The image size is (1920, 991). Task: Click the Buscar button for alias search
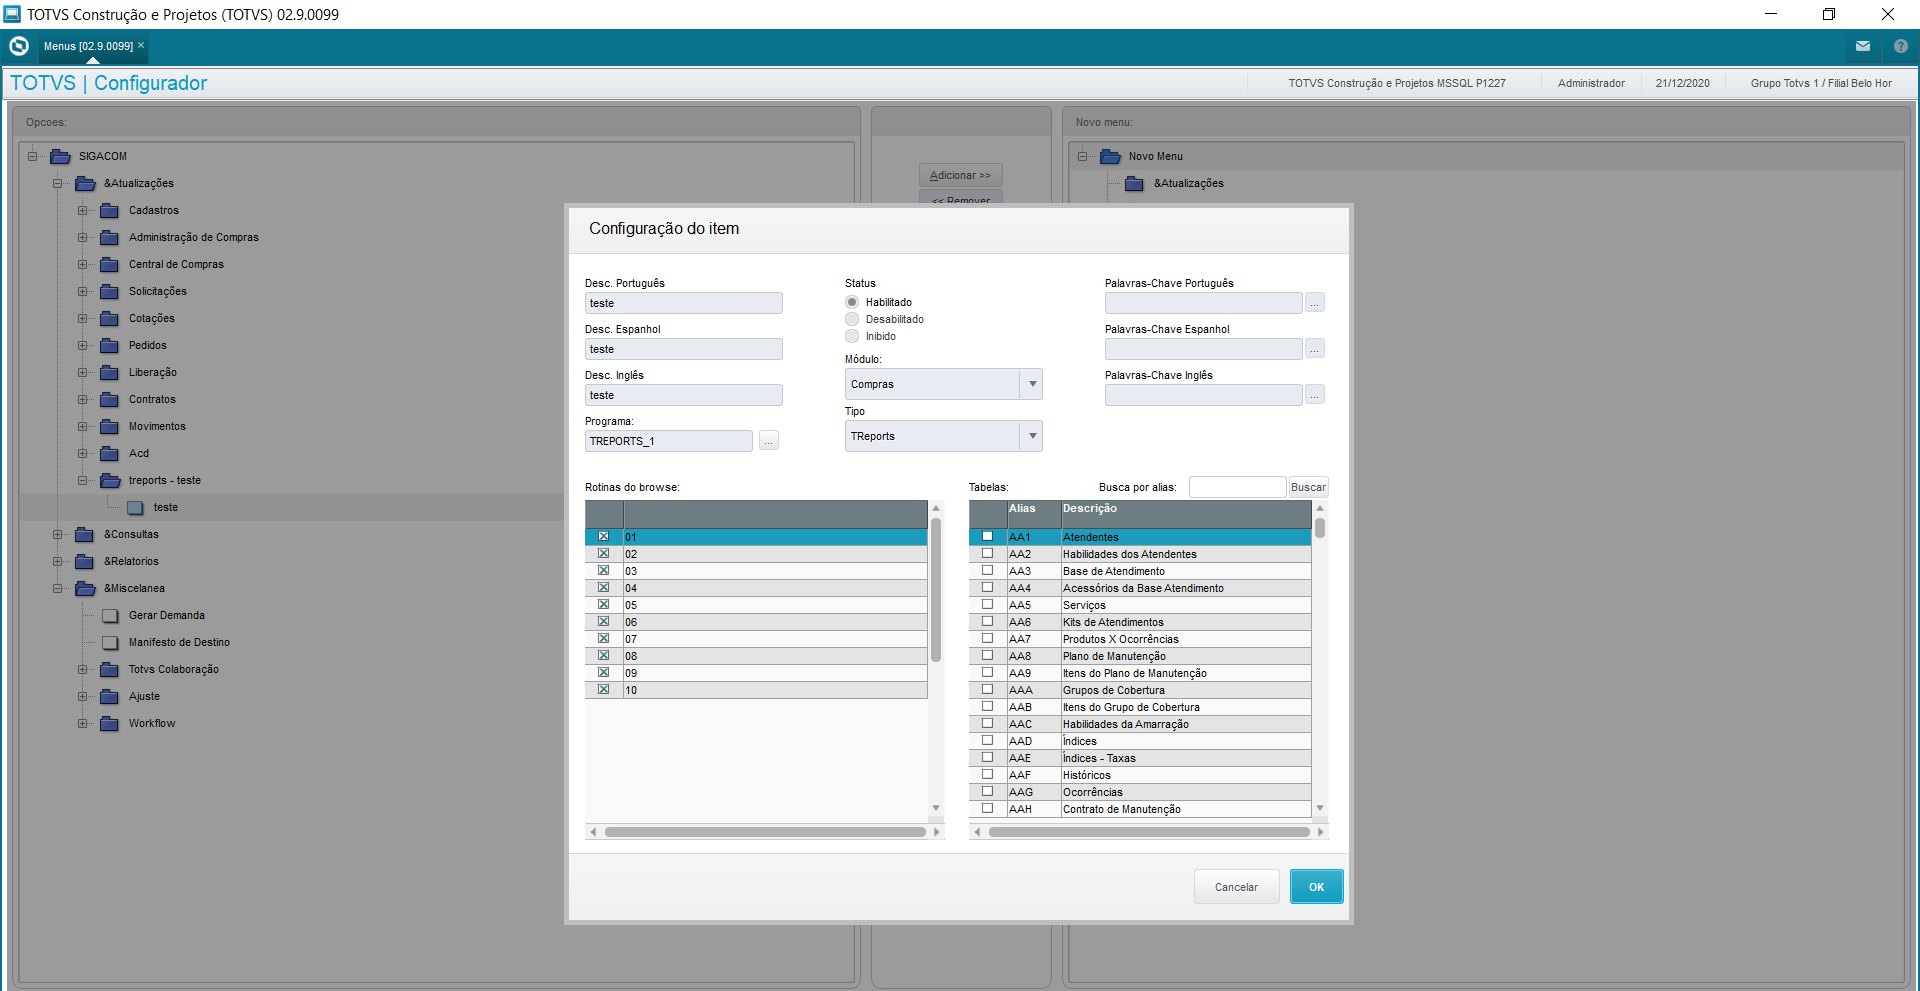[x=1308, y=487]
